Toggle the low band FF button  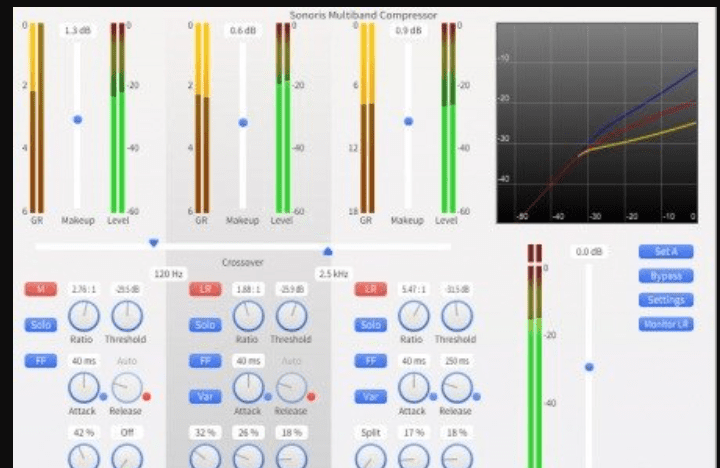41,361
